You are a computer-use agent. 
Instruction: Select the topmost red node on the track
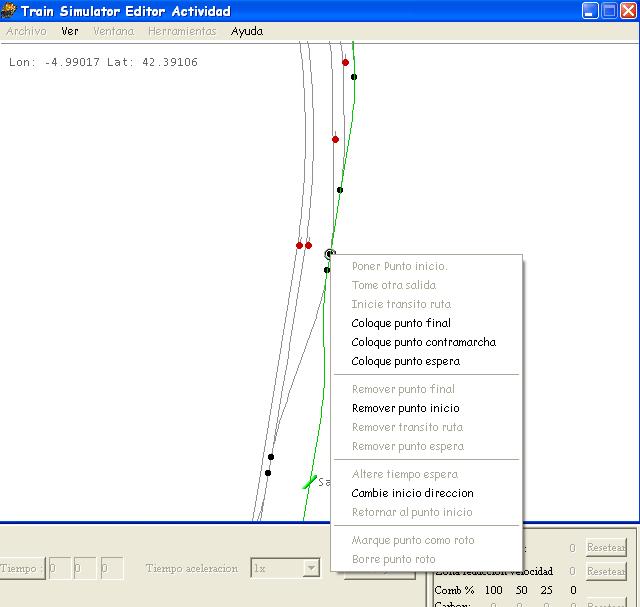[x=345, y=62]
